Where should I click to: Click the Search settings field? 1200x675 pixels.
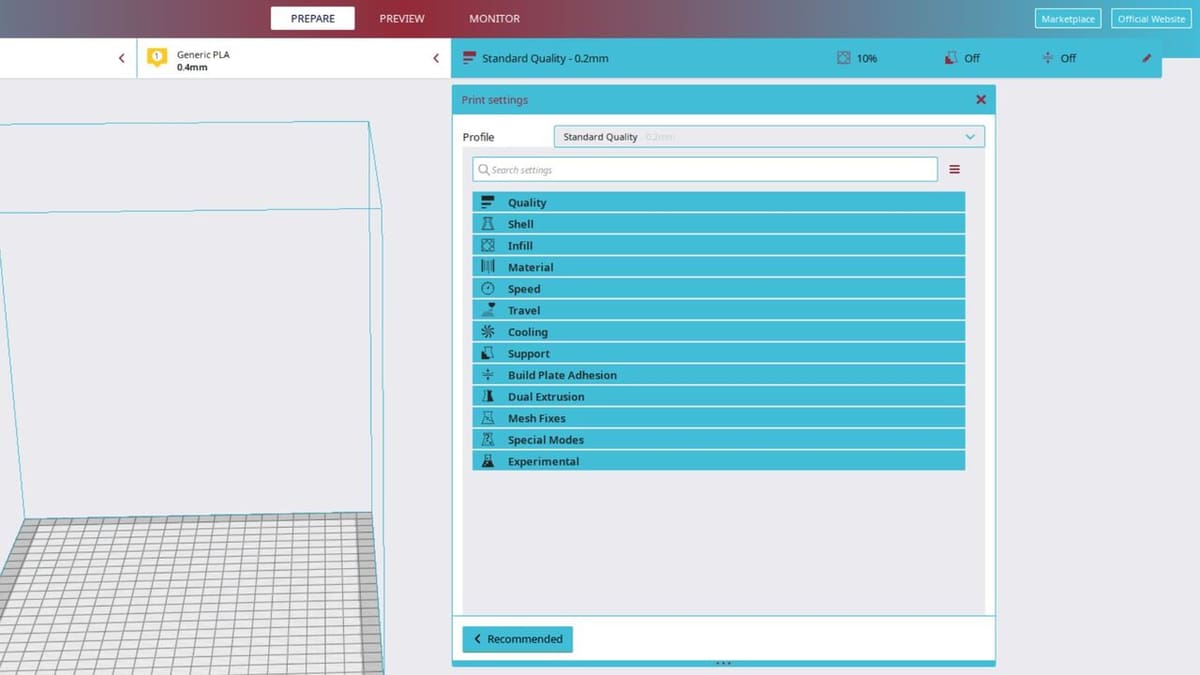click(x=705, y=170)
